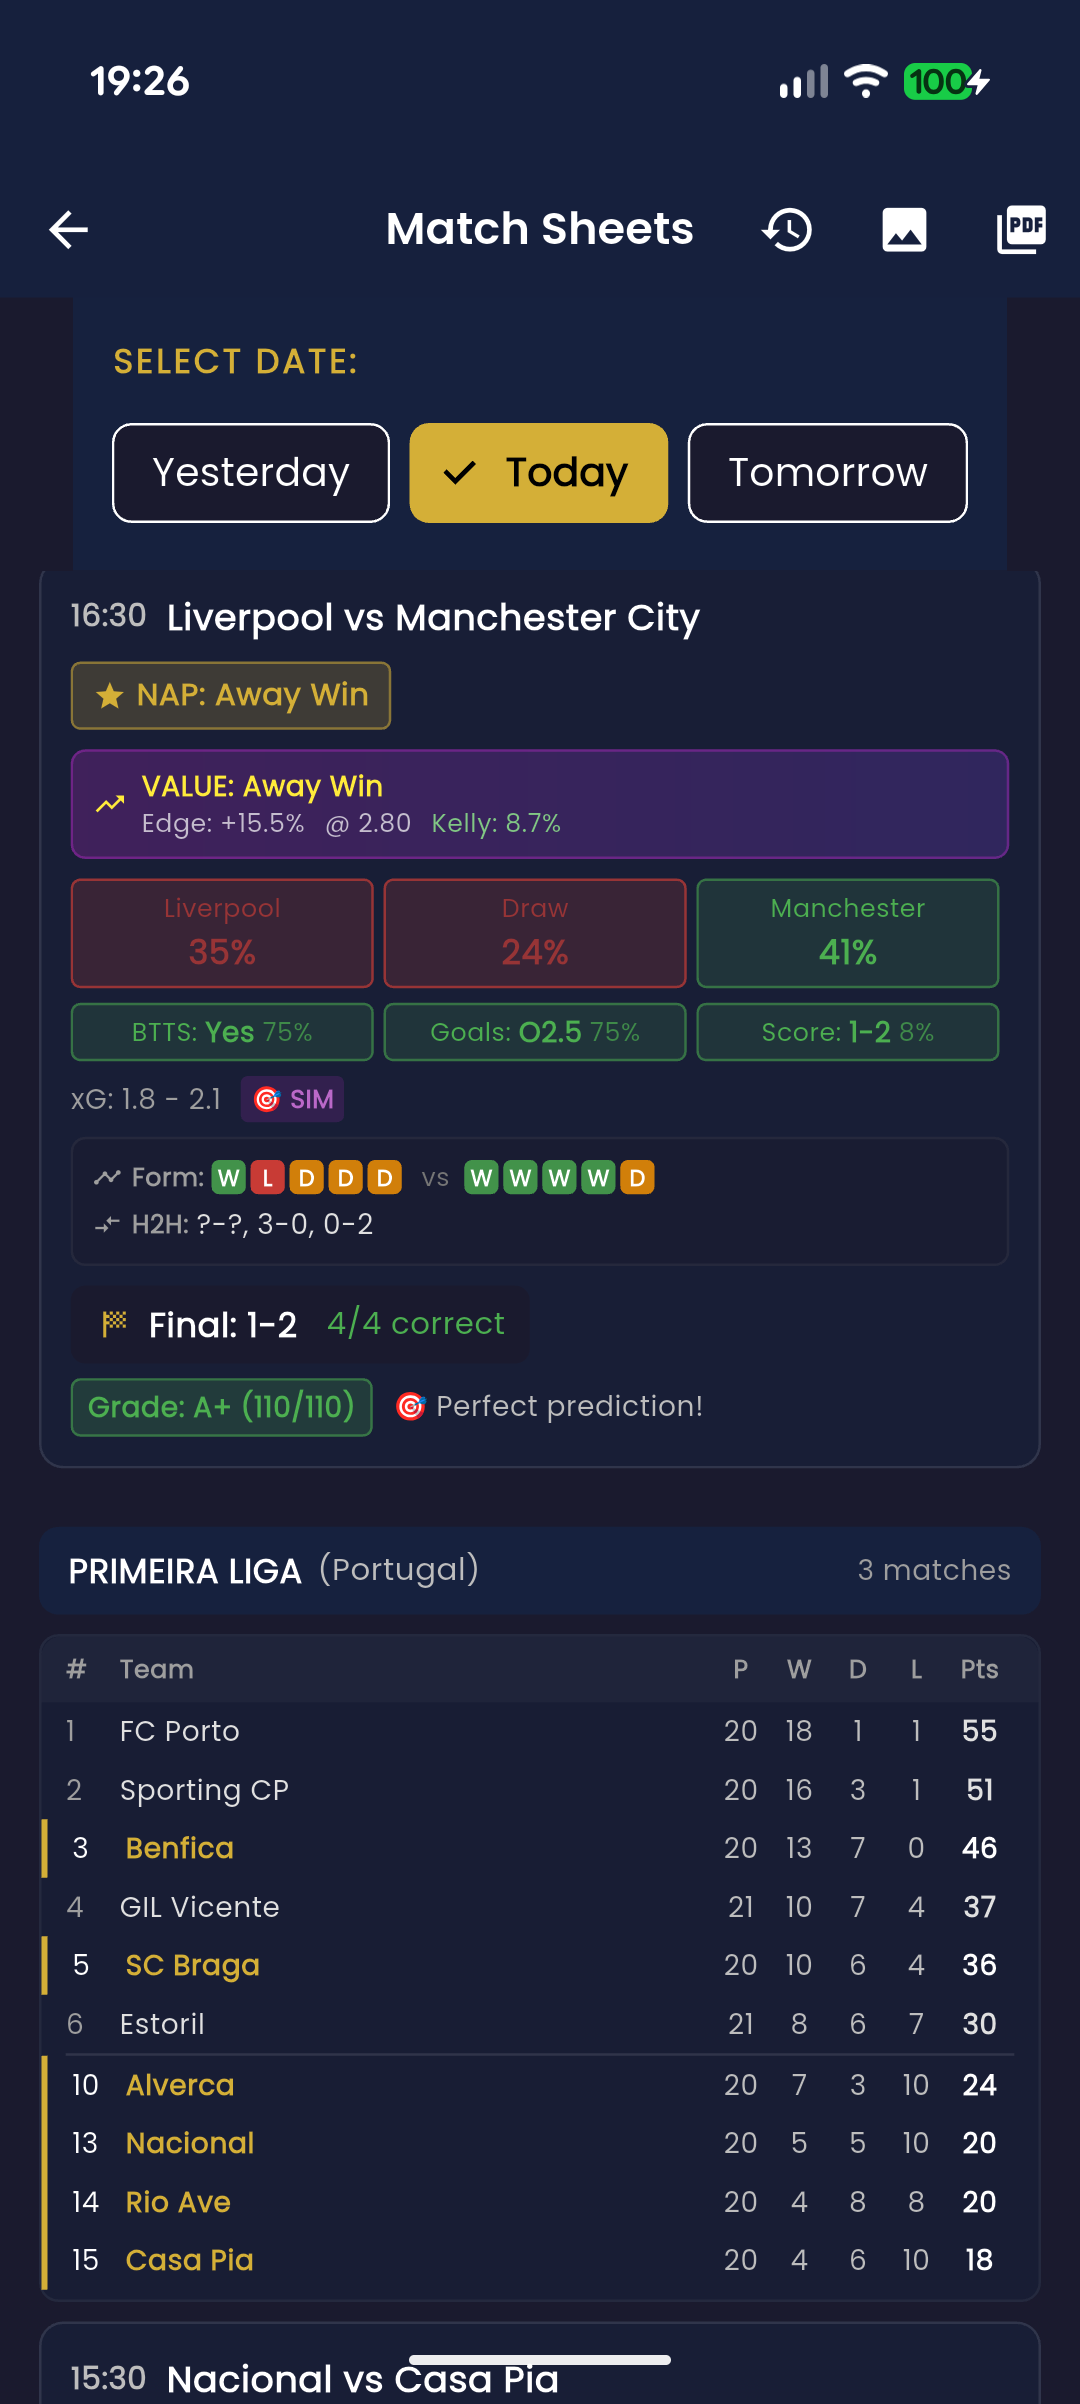Export the sheet as an image
This screenshot has width=1080, height=2404.
pos(903,229)
